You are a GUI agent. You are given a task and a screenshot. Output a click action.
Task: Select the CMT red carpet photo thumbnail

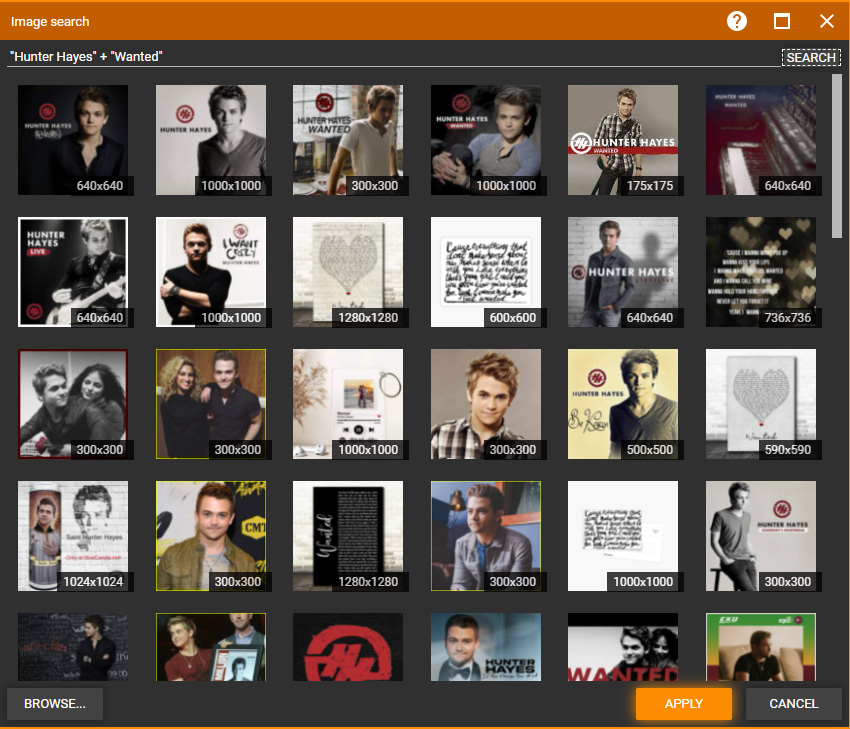tap(211, 535)
